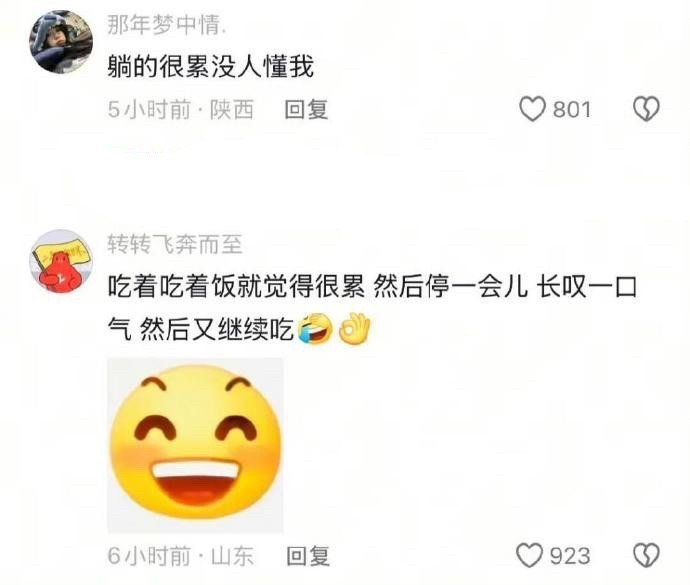Open 那年梦中情 profile avatar
Image resolution: width=690 pixels, height=585 pixels.
61,42
